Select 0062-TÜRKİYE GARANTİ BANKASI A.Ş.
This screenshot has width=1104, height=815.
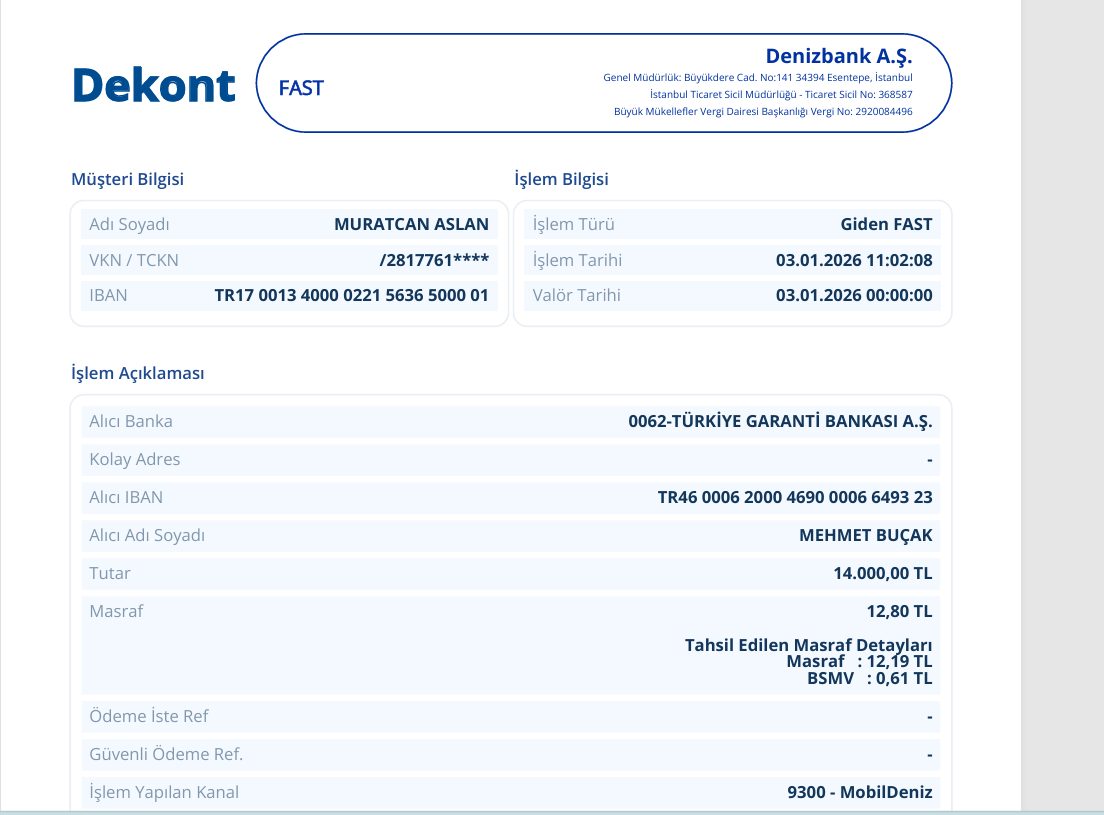(x=780, y=422)
